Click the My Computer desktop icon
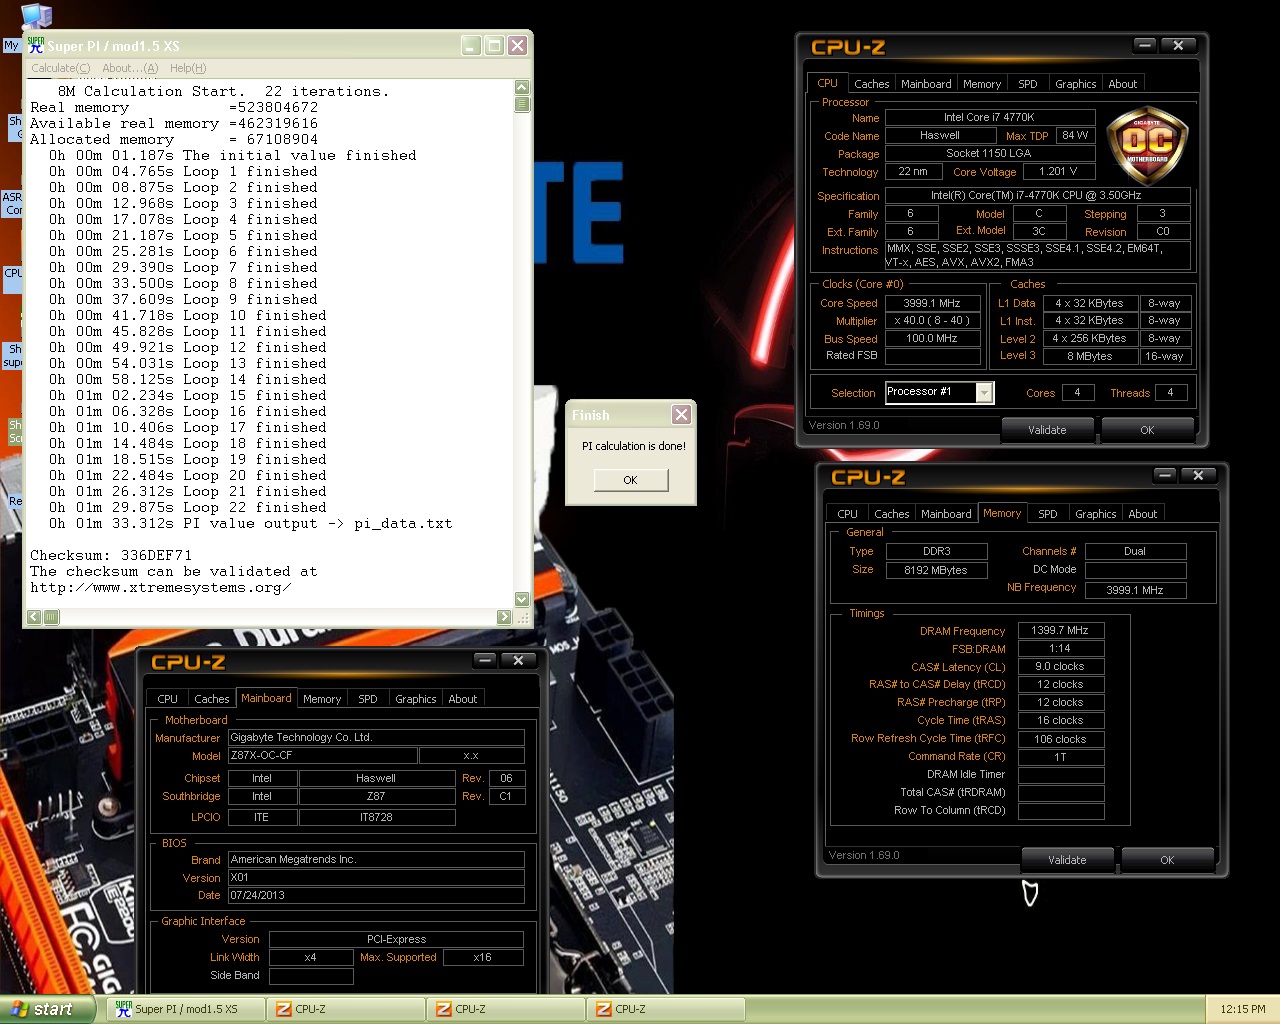Viewport: 1280px width, 1024px height. (35, 16)
